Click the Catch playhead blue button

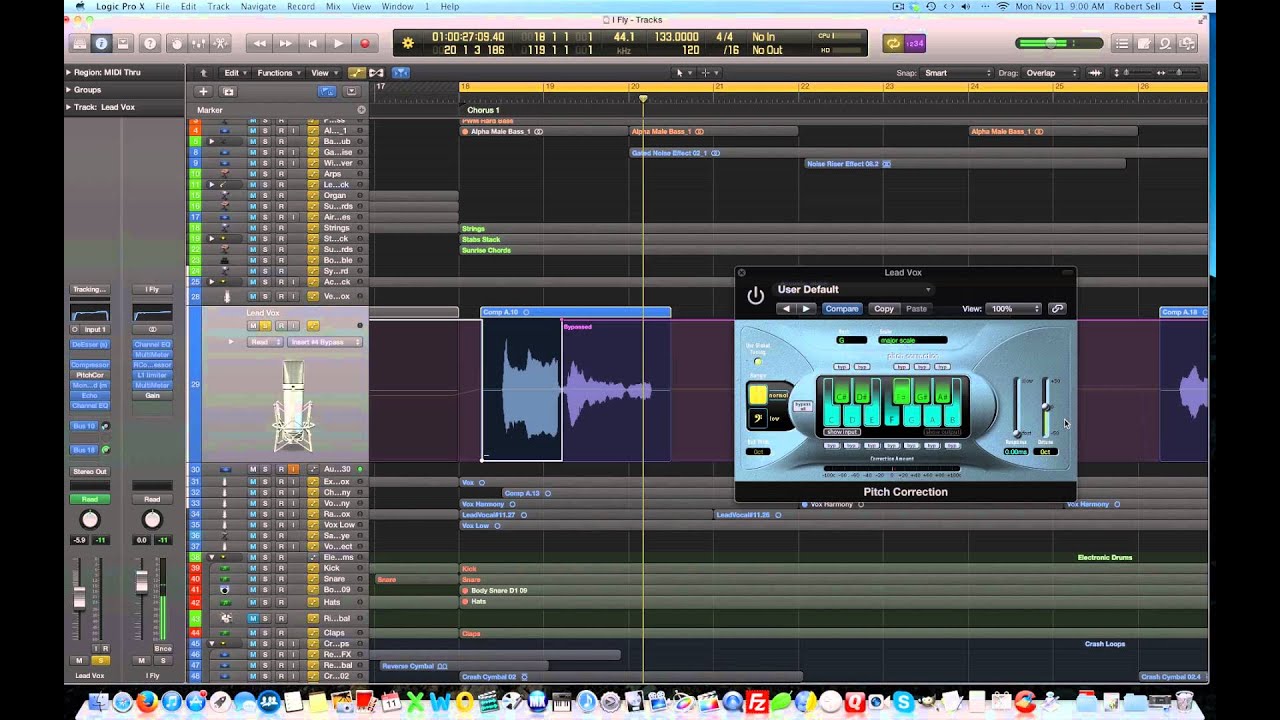click(x=400, y=73)
